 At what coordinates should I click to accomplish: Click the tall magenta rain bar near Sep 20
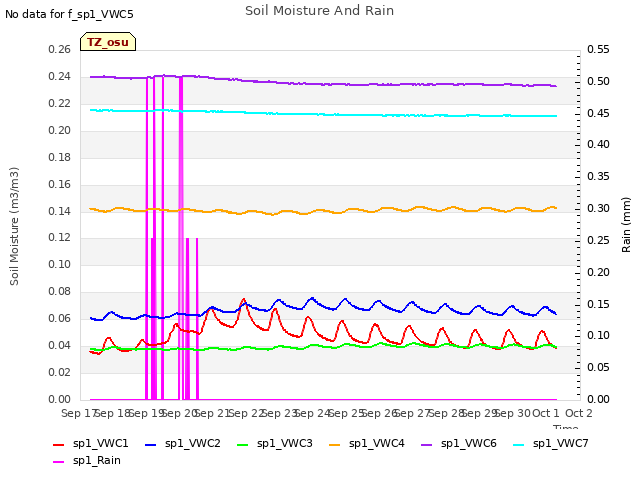coord(181,237)
